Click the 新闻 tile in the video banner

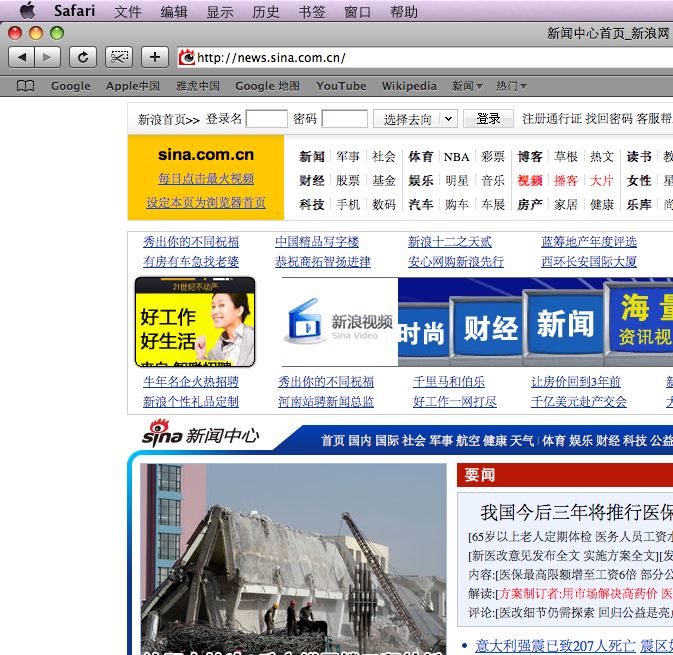[565, 323]
